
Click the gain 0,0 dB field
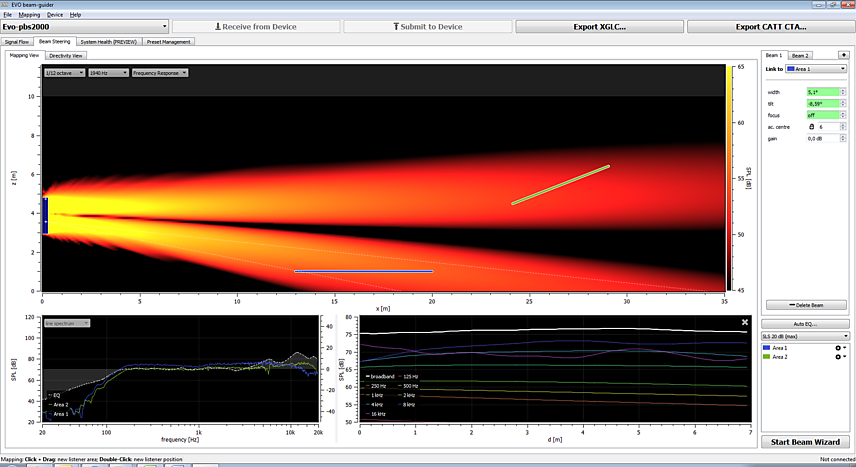[823, 139]
